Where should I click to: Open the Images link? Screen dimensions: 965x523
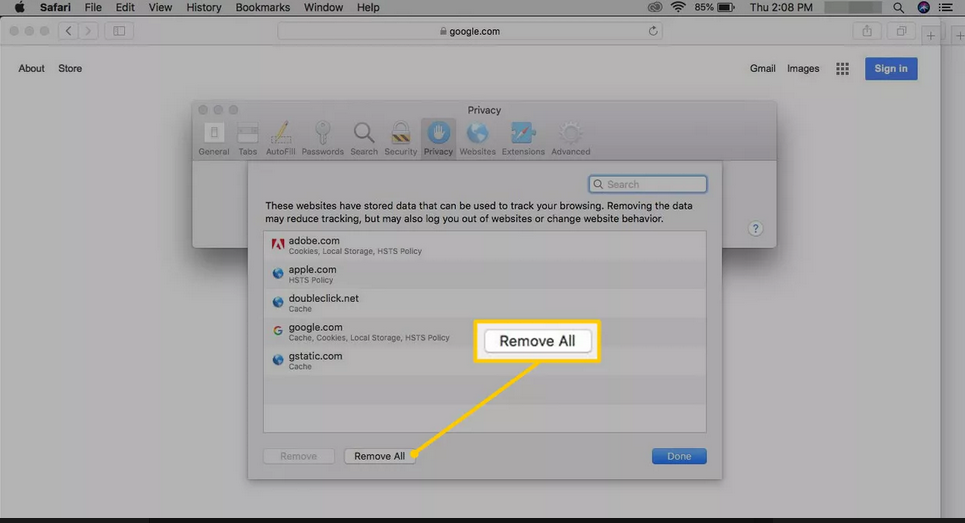(x=803, y=68)
